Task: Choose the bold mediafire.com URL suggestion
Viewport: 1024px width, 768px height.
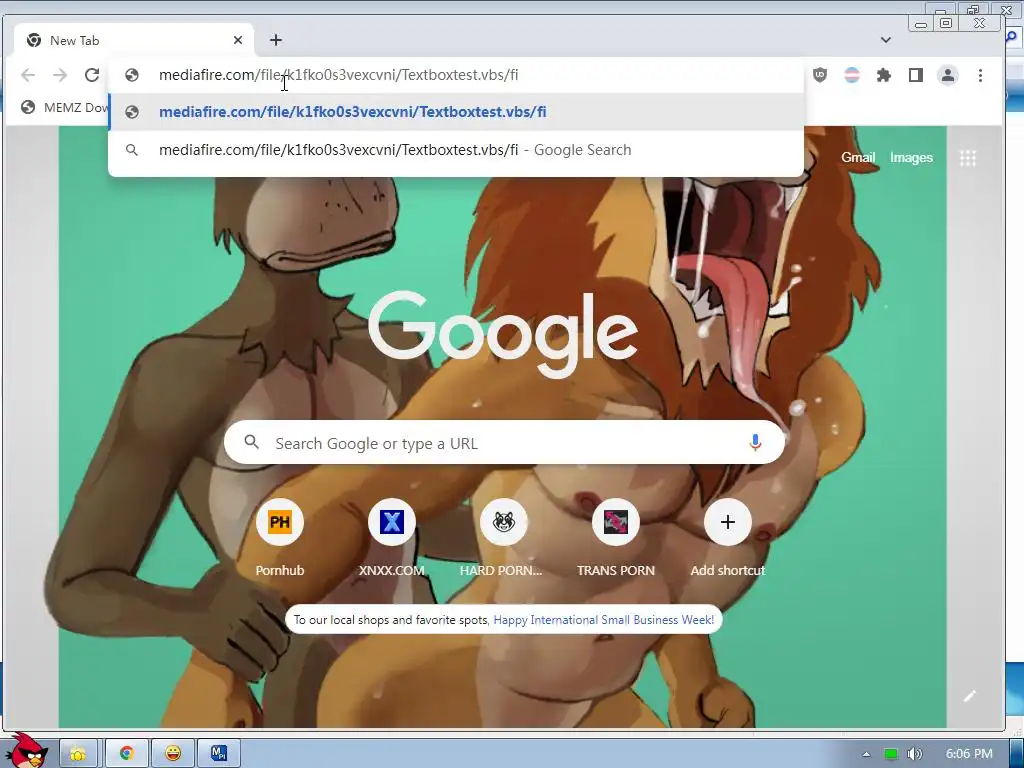Action: coord(456,112)
